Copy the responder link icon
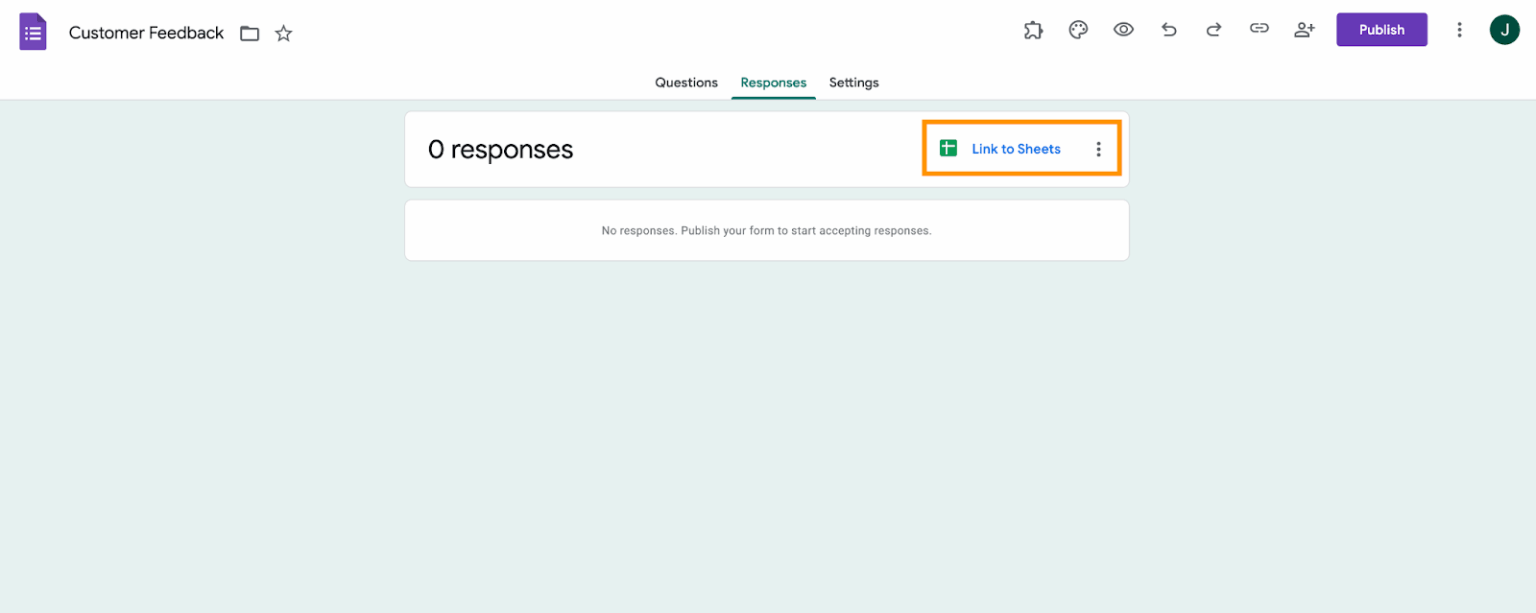This screenshot has height=613, width=1536. click(x=1259, y=30)
